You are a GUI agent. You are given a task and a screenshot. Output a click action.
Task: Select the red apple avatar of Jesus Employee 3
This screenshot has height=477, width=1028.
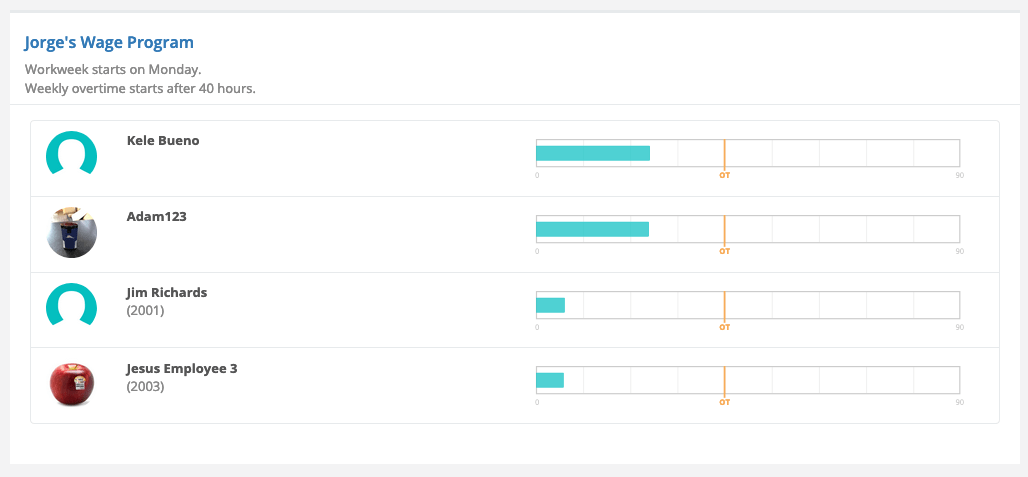point(71,384)
